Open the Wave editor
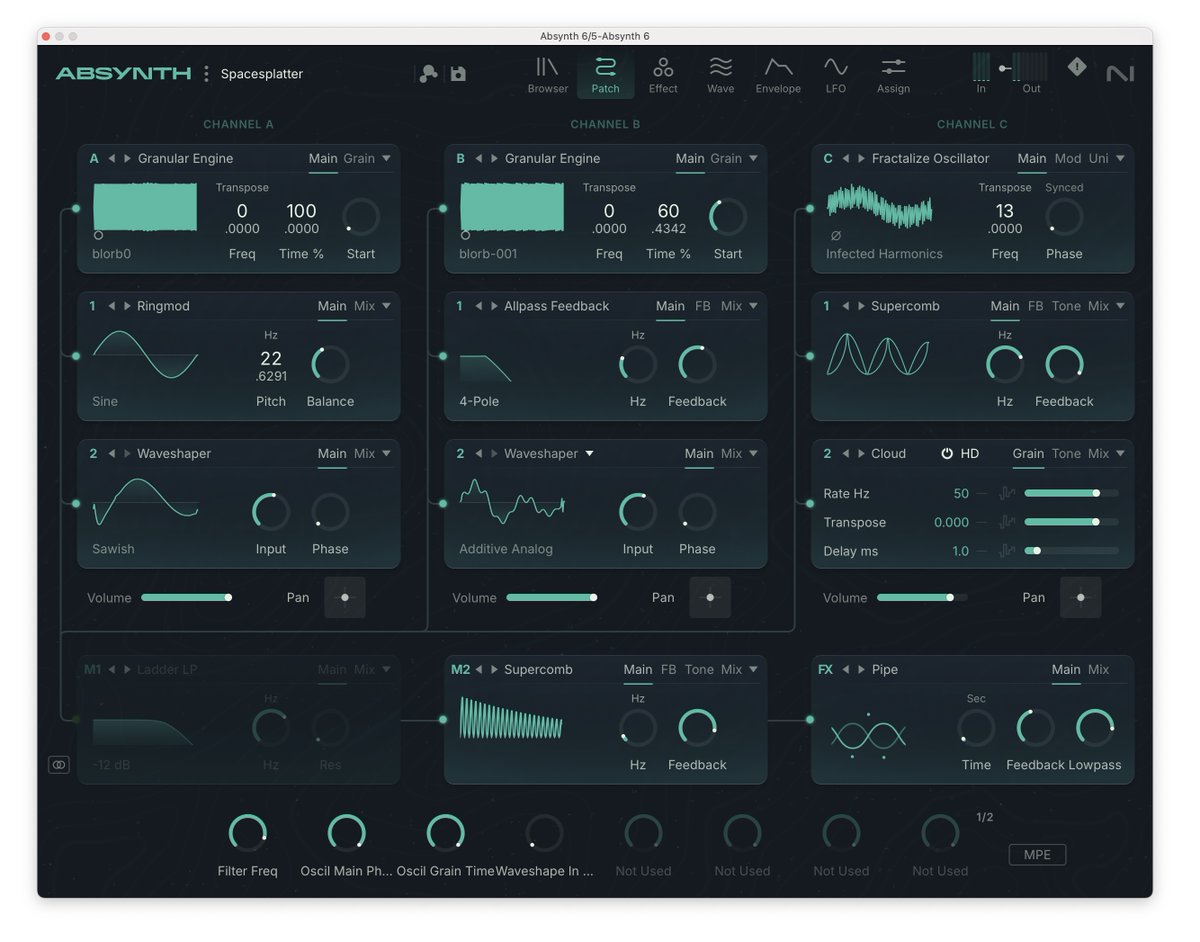 [720, 73]
